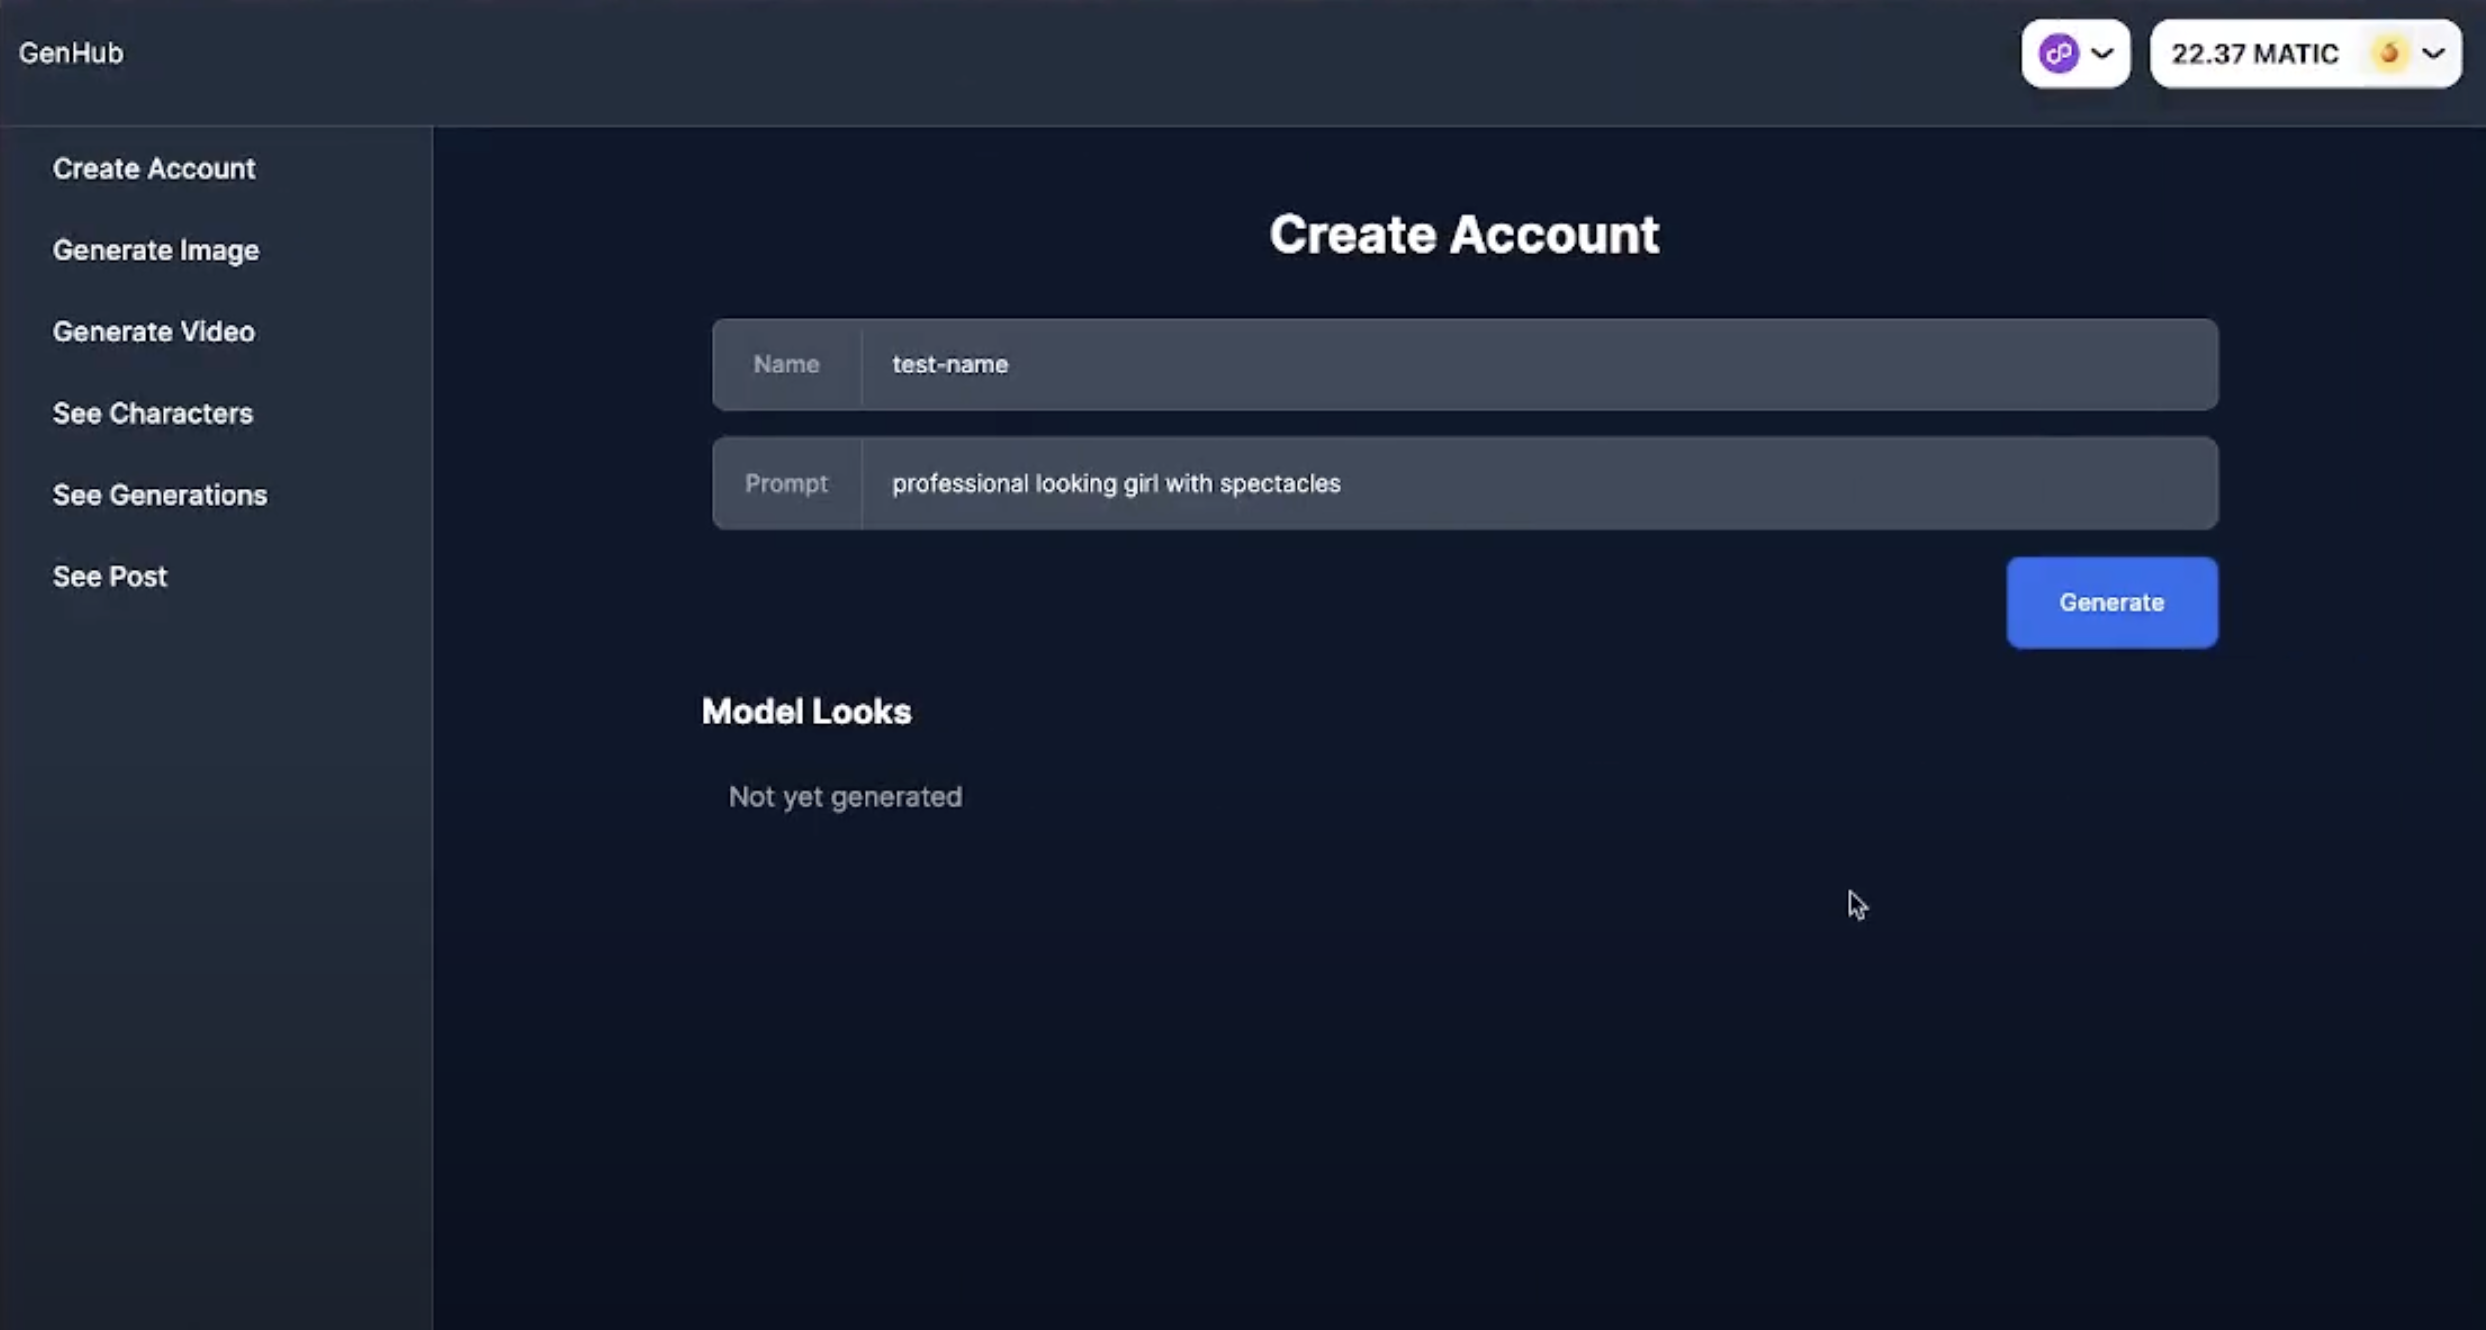Click the 22.37 MATIC balance
This screenshot has height=1330, width=2486.
coord(2254,54)
